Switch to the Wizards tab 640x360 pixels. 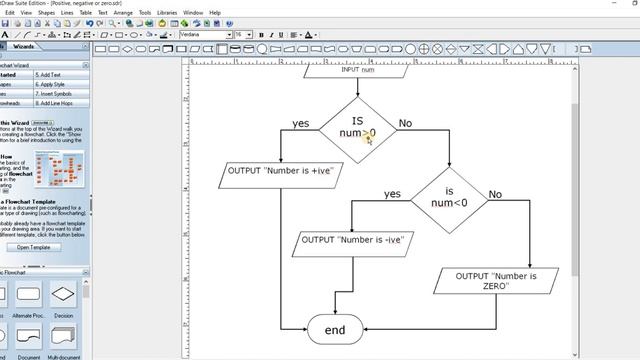[x=23, y=46]
